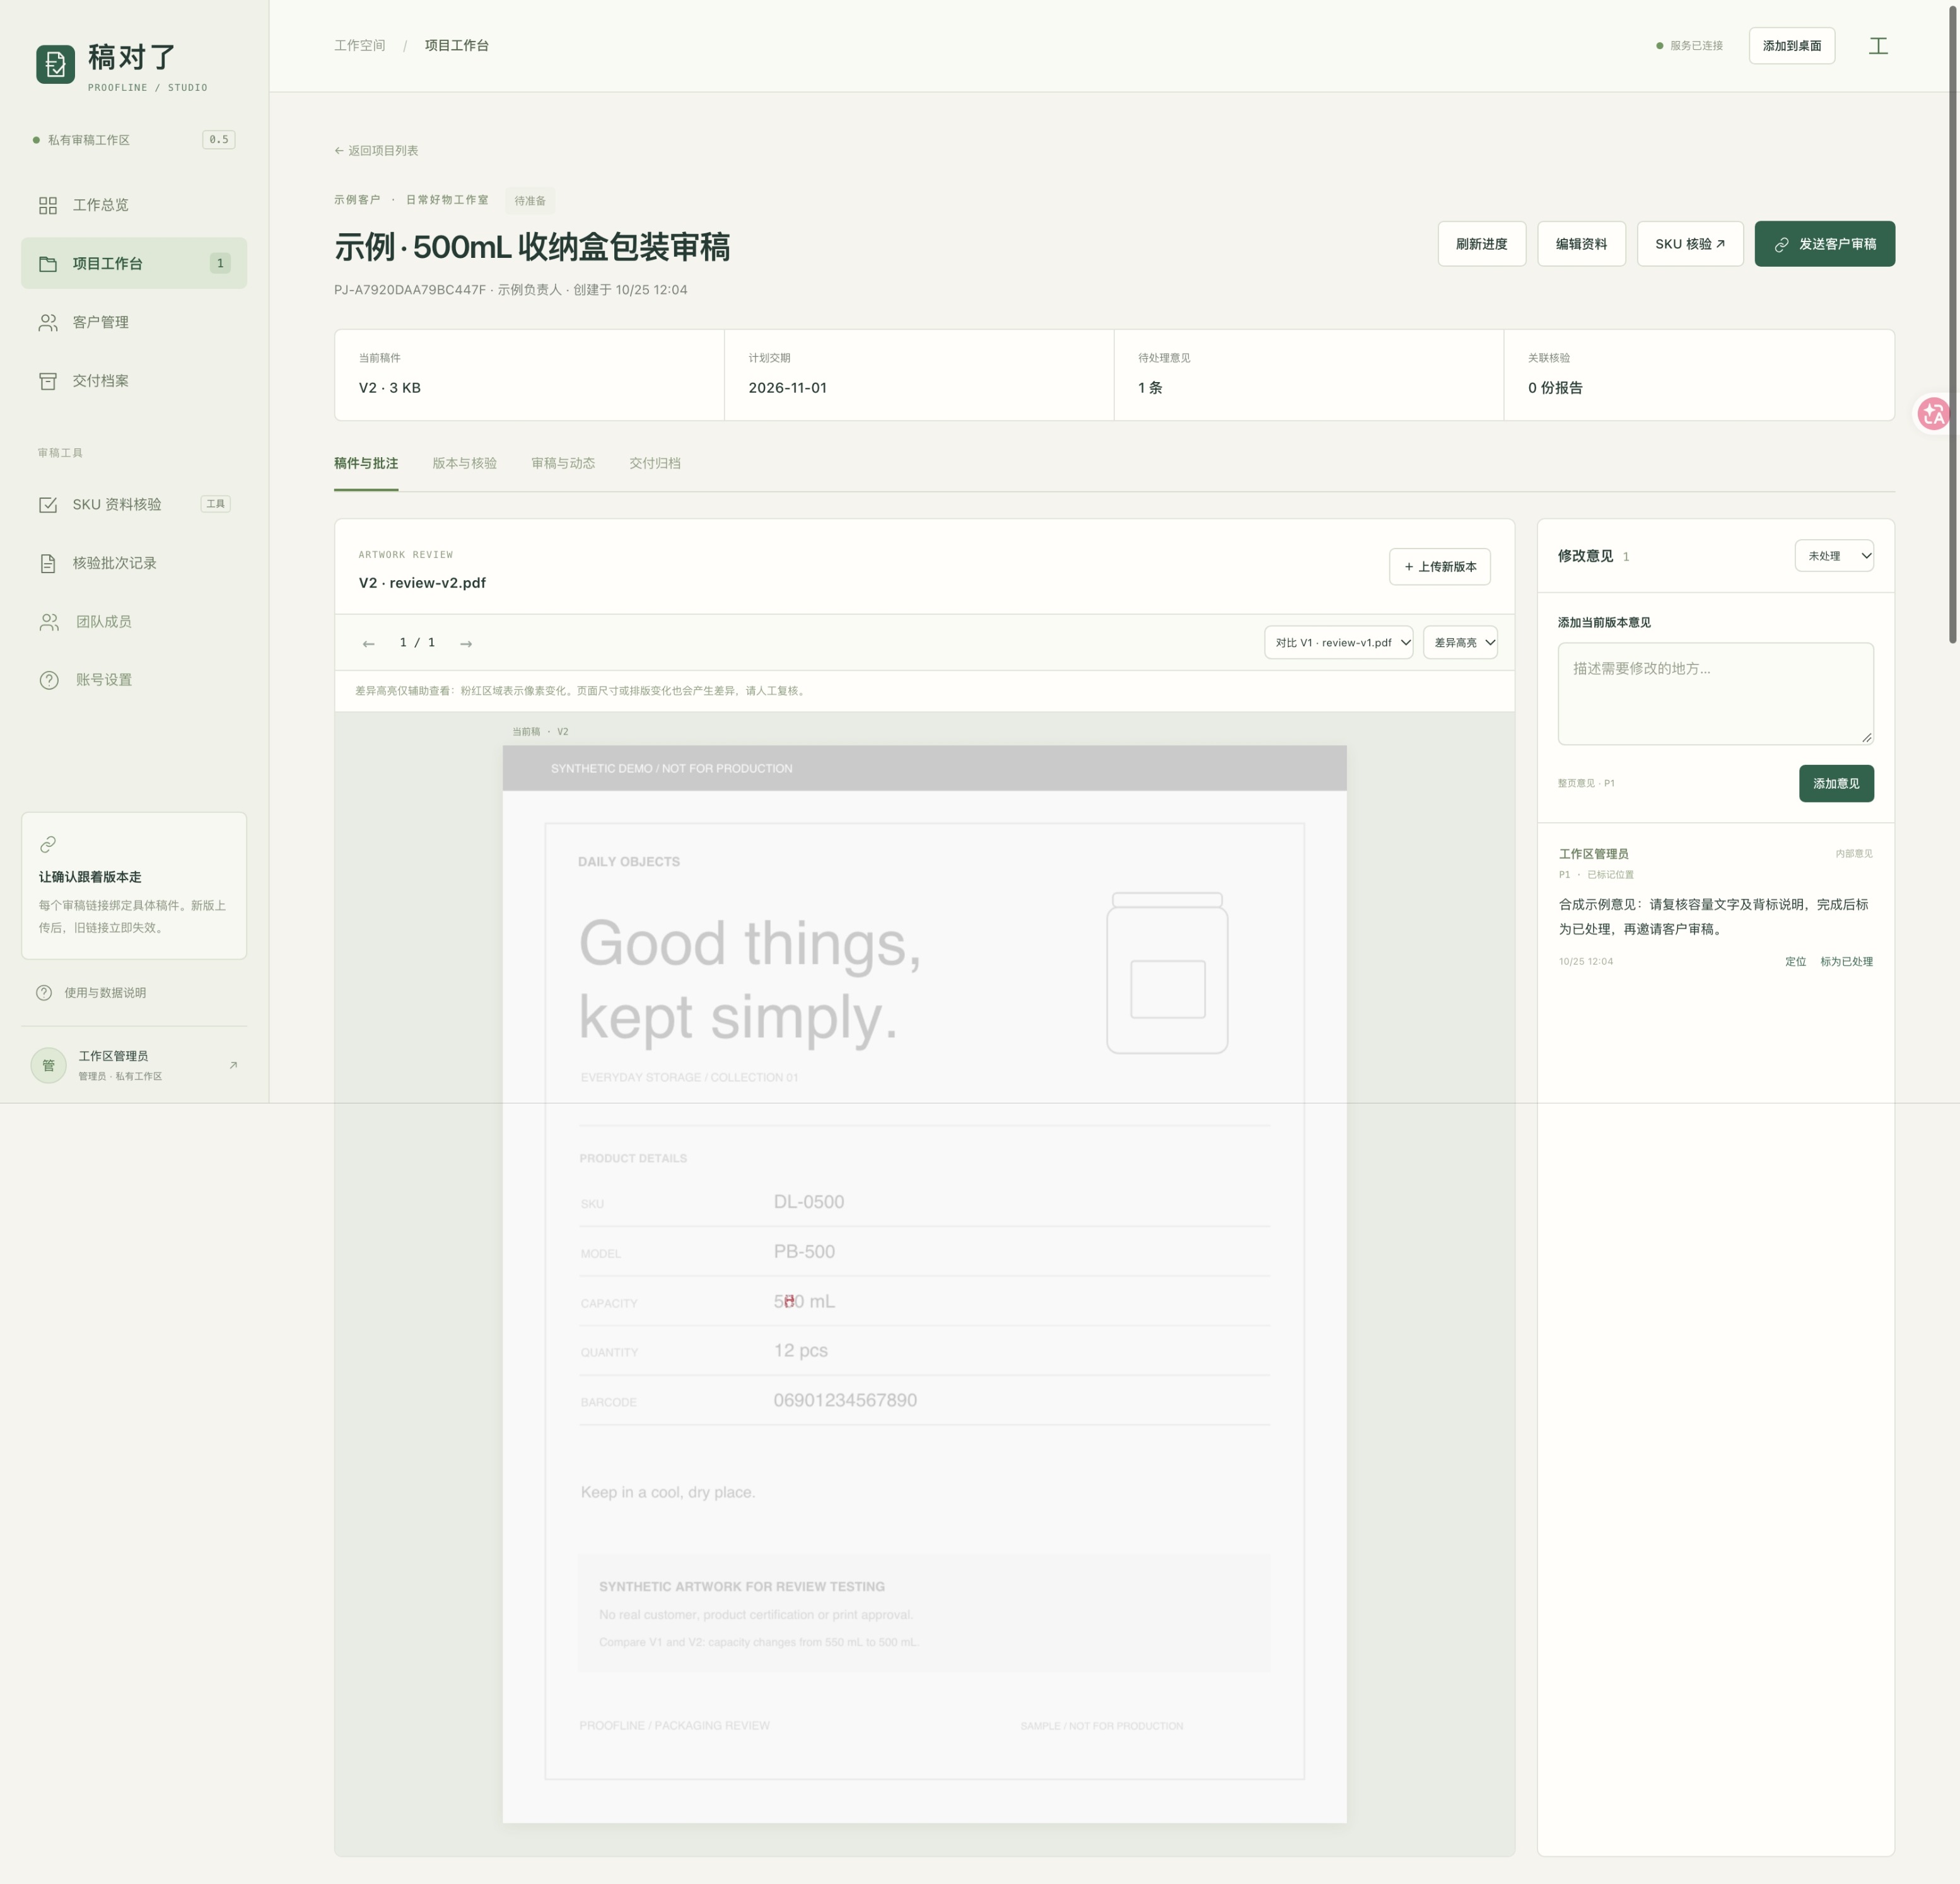The height and width of the screenshot is (1884, 1960).
Task: Switch to 版本与核验 tab
Action: point(464,463)
